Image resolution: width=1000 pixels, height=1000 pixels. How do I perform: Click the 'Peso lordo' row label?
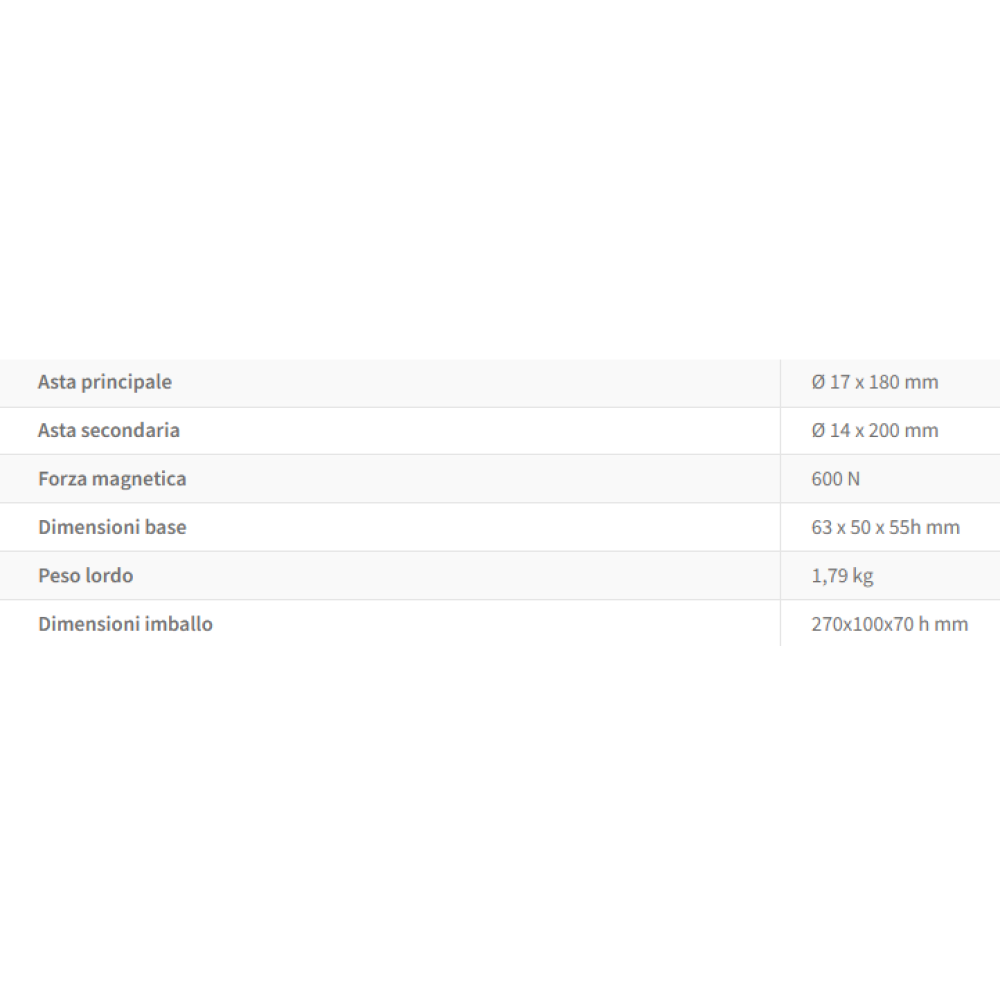click(85, 576)
